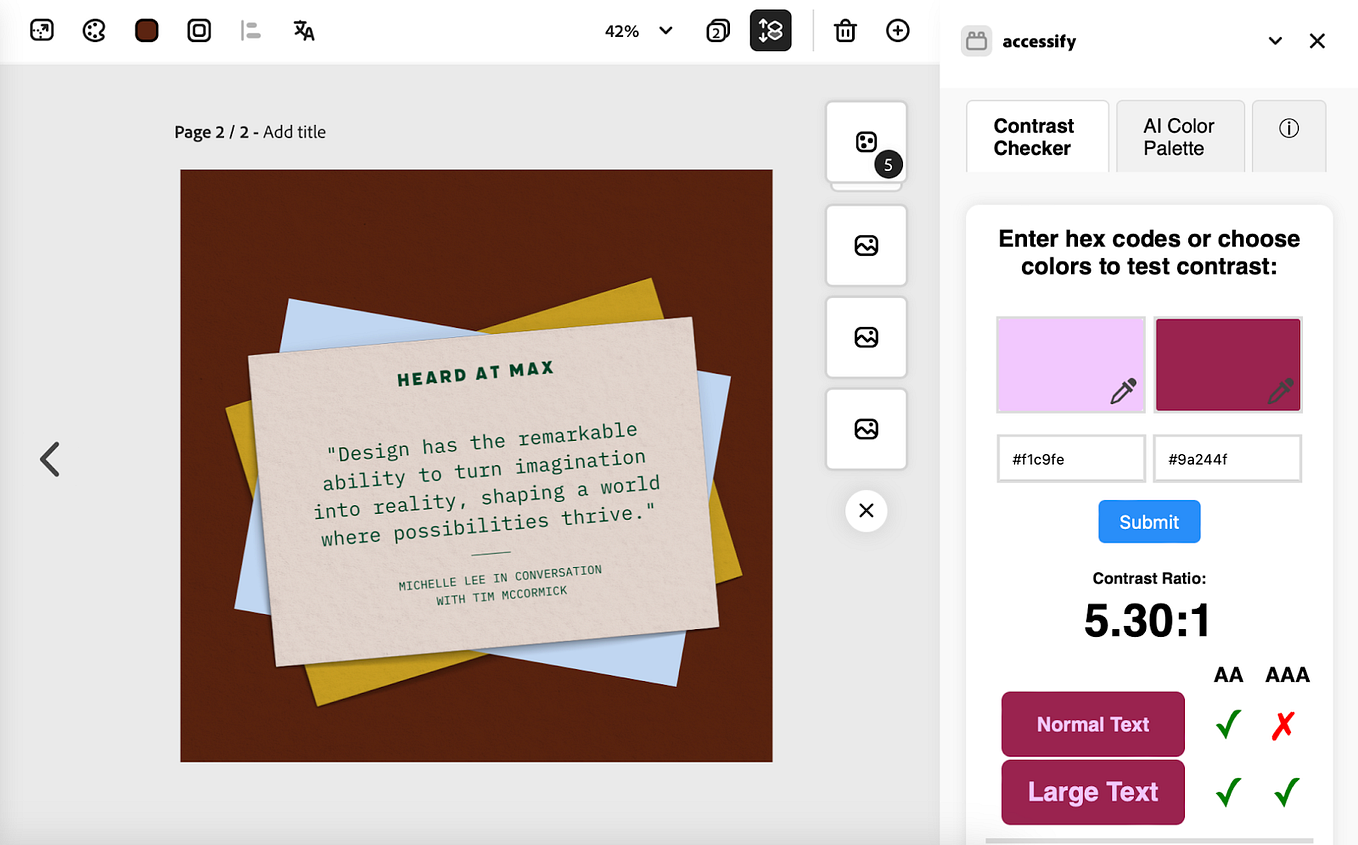The height and width of the screenshot is (845, 1358).
Task: Collapse the accessify panel with its chevron
Action: tap(1275, 40)
